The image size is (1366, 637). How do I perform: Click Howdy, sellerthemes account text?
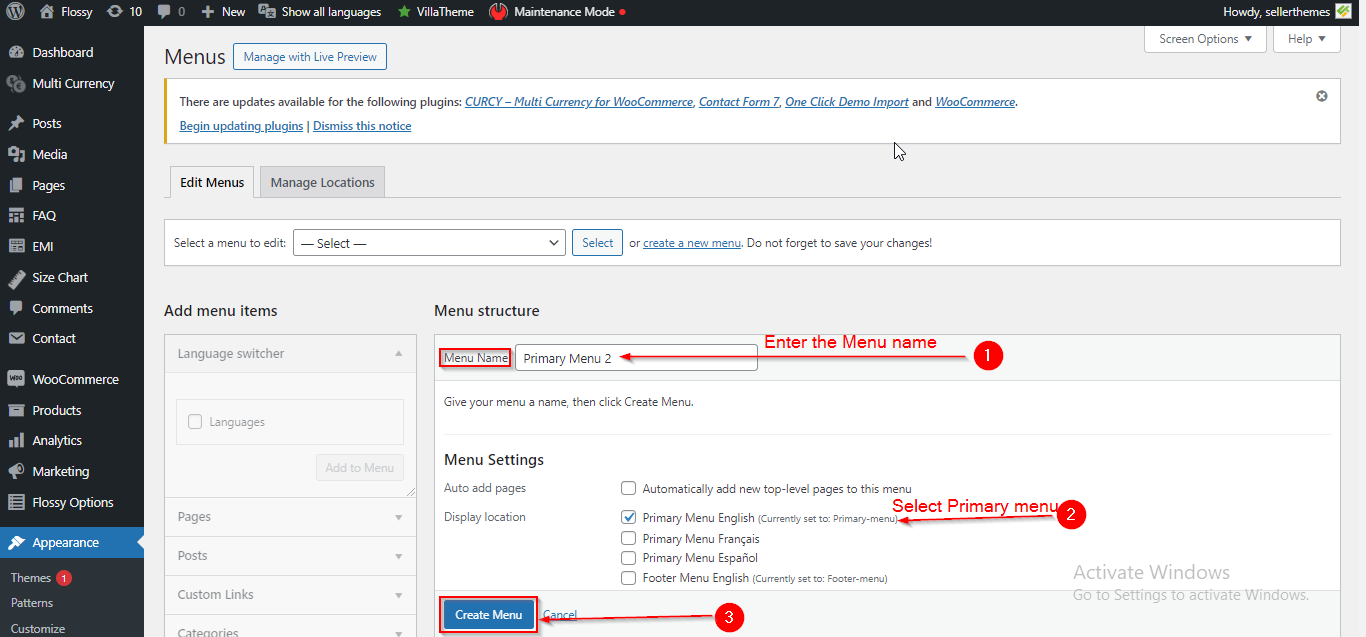pos(1277,12)
